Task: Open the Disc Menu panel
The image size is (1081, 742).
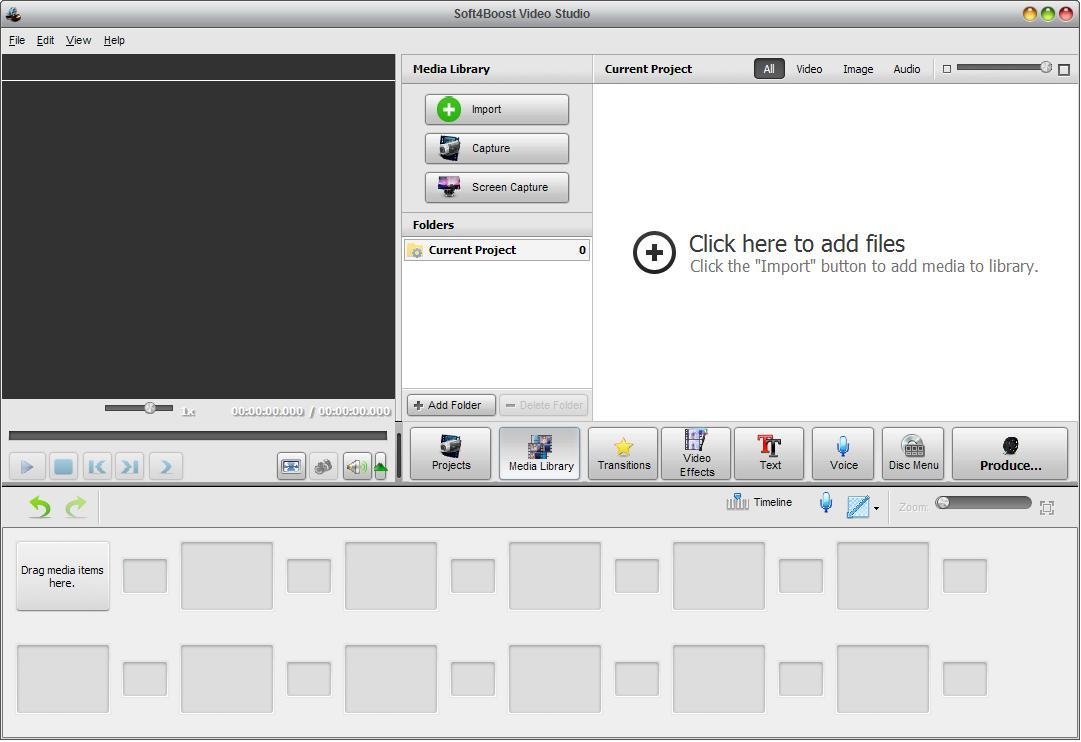Action: tap(913, 453)
